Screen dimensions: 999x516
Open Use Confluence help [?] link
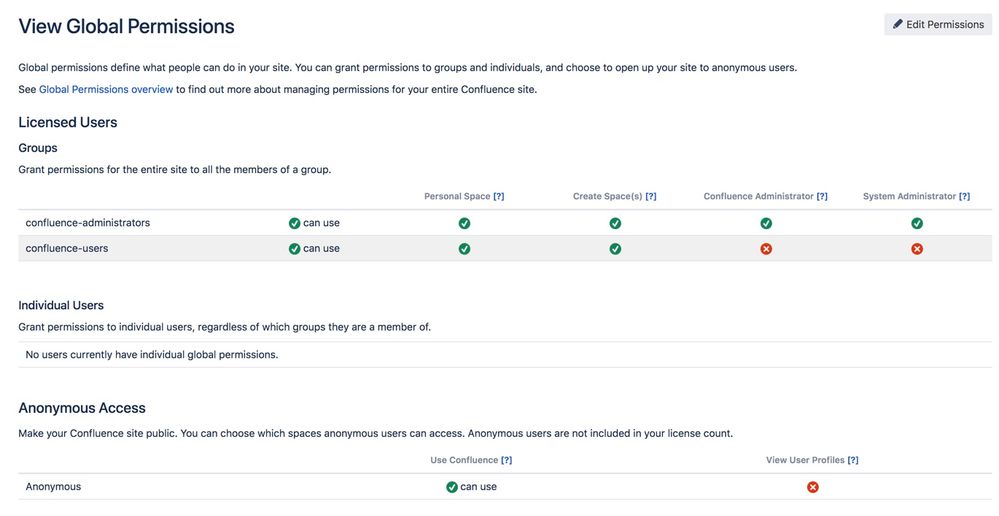506,460
